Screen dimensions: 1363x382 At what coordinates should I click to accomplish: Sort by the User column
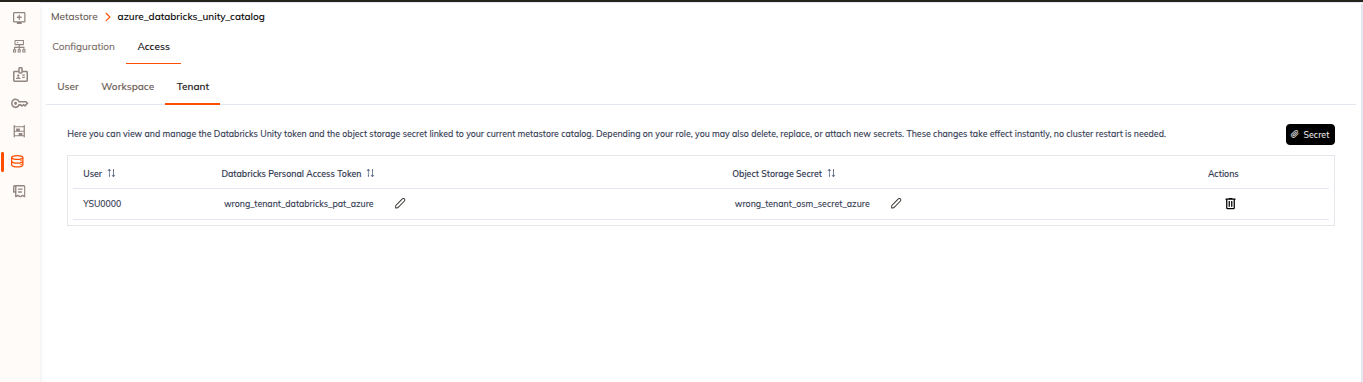click(112, 173)
